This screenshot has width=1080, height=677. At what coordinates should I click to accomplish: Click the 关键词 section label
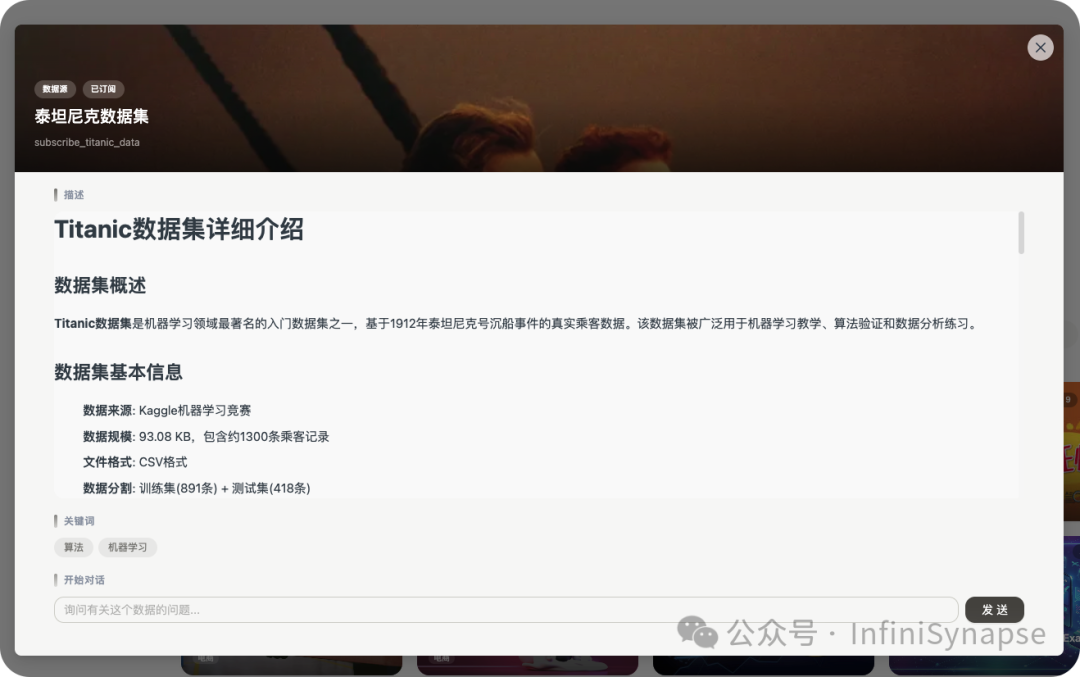click(x=79, y=521)
